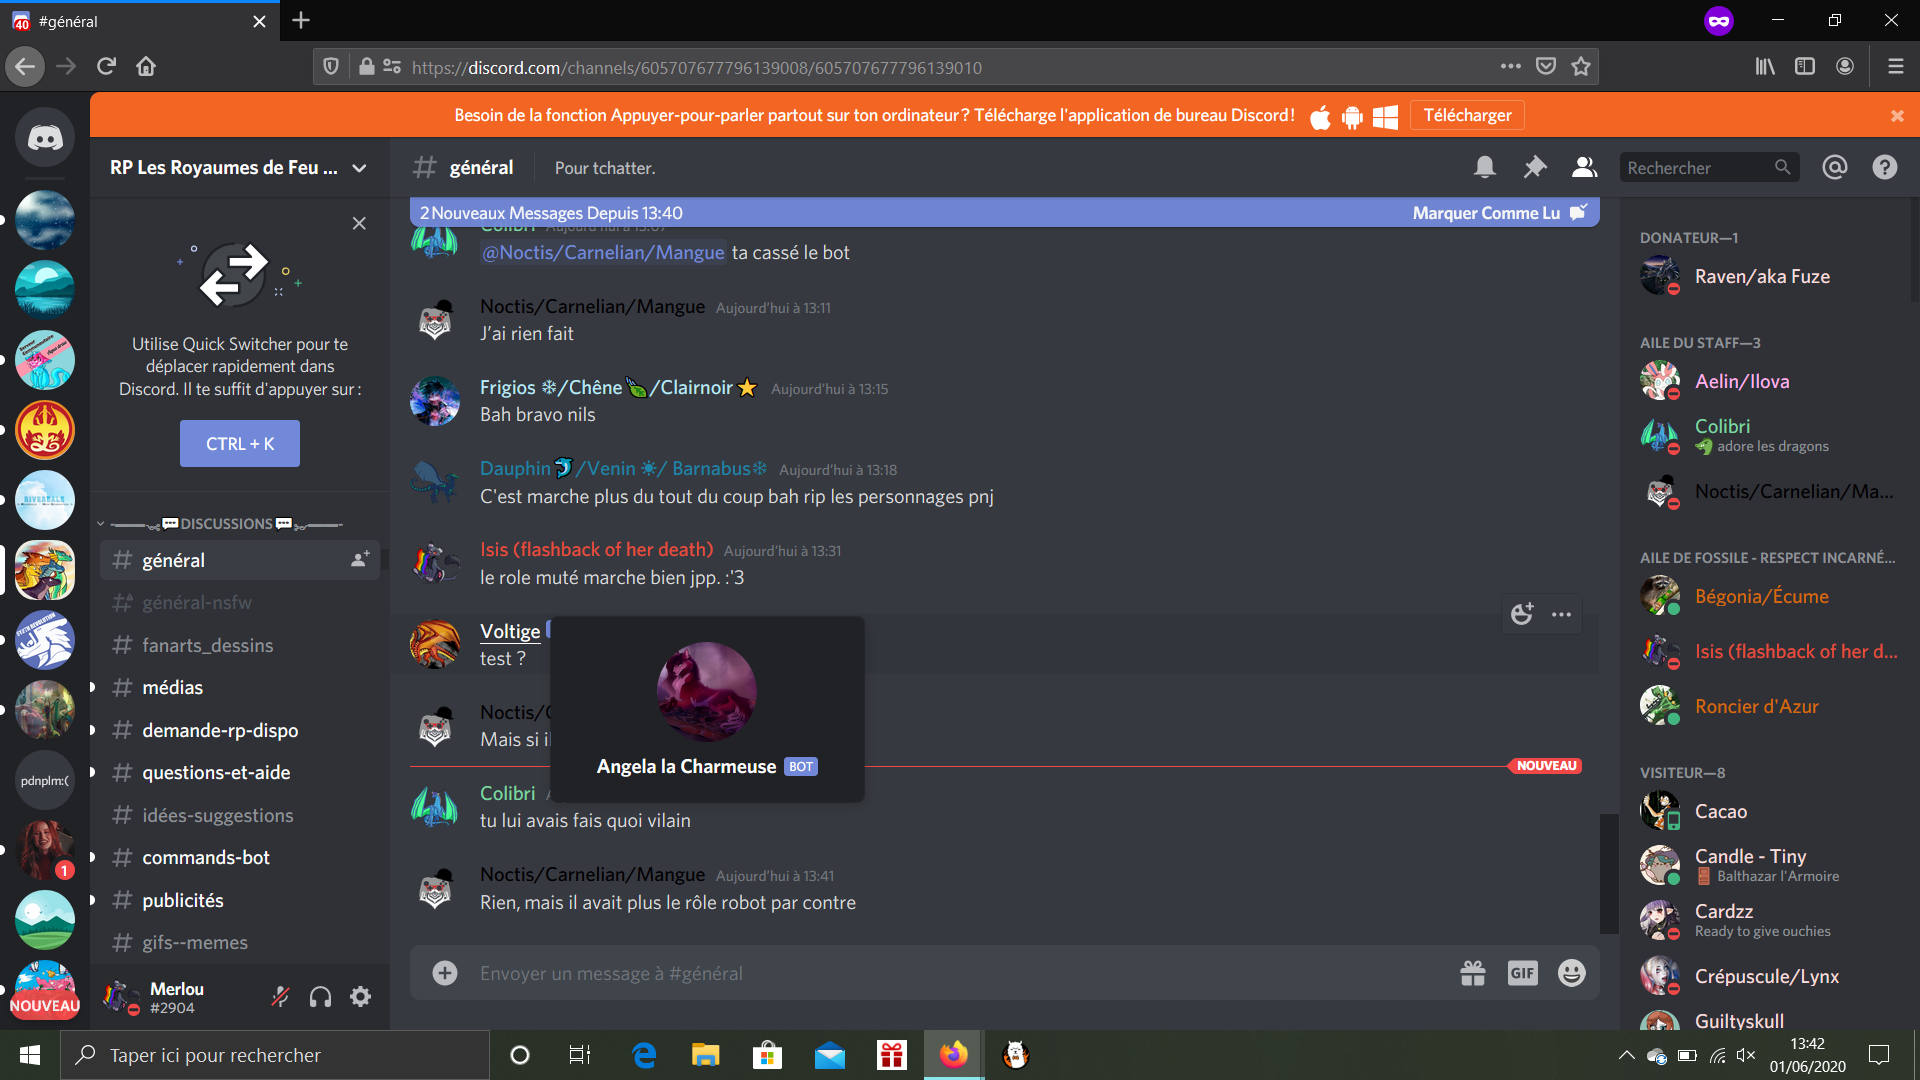This screenshot has width=1920, height=1080.
Task: Open the mentions inbox icon
Action: tap(1834, 167)
